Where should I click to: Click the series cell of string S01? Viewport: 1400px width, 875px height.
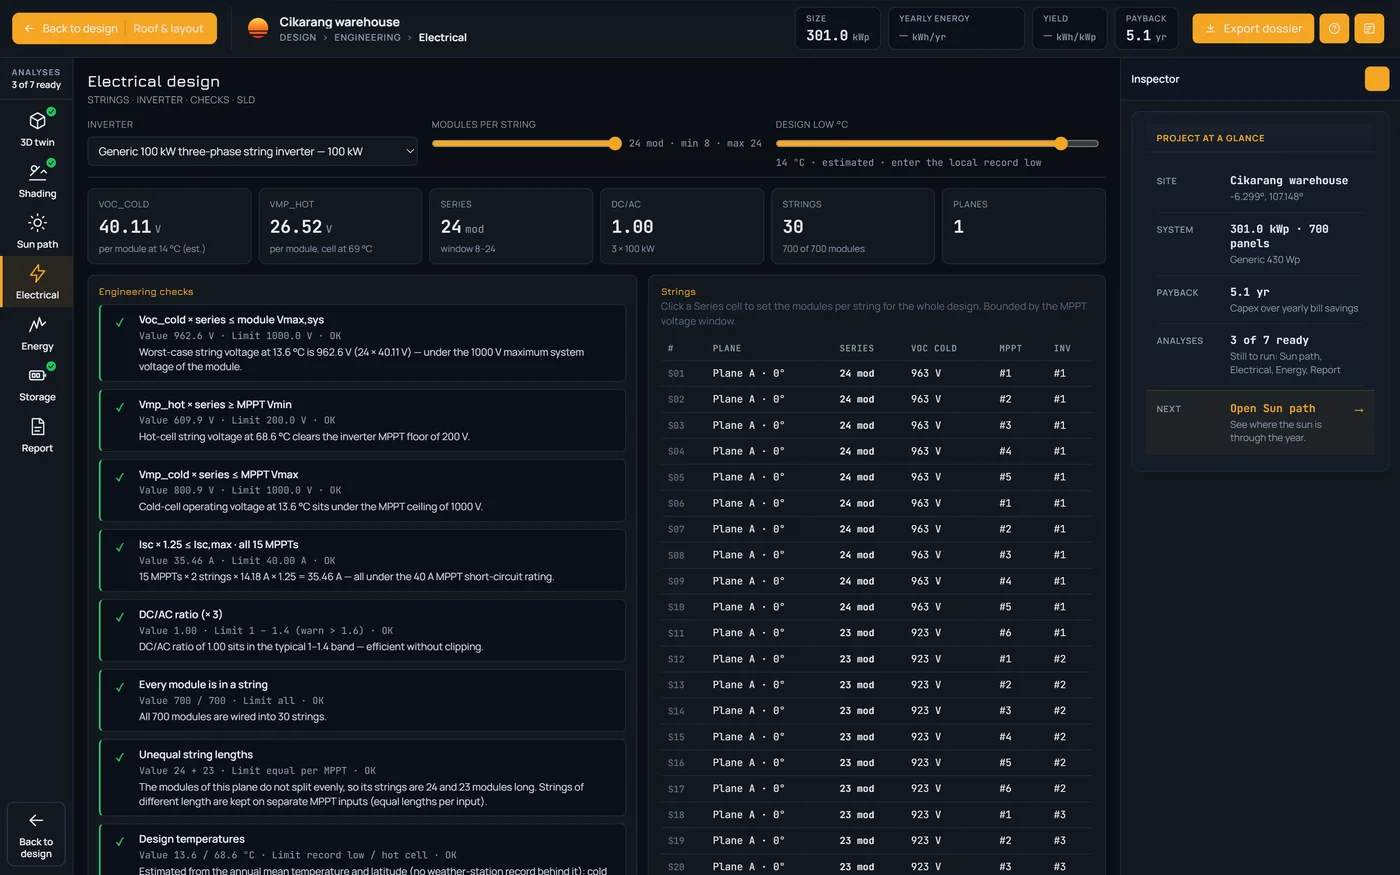point(856,373)
